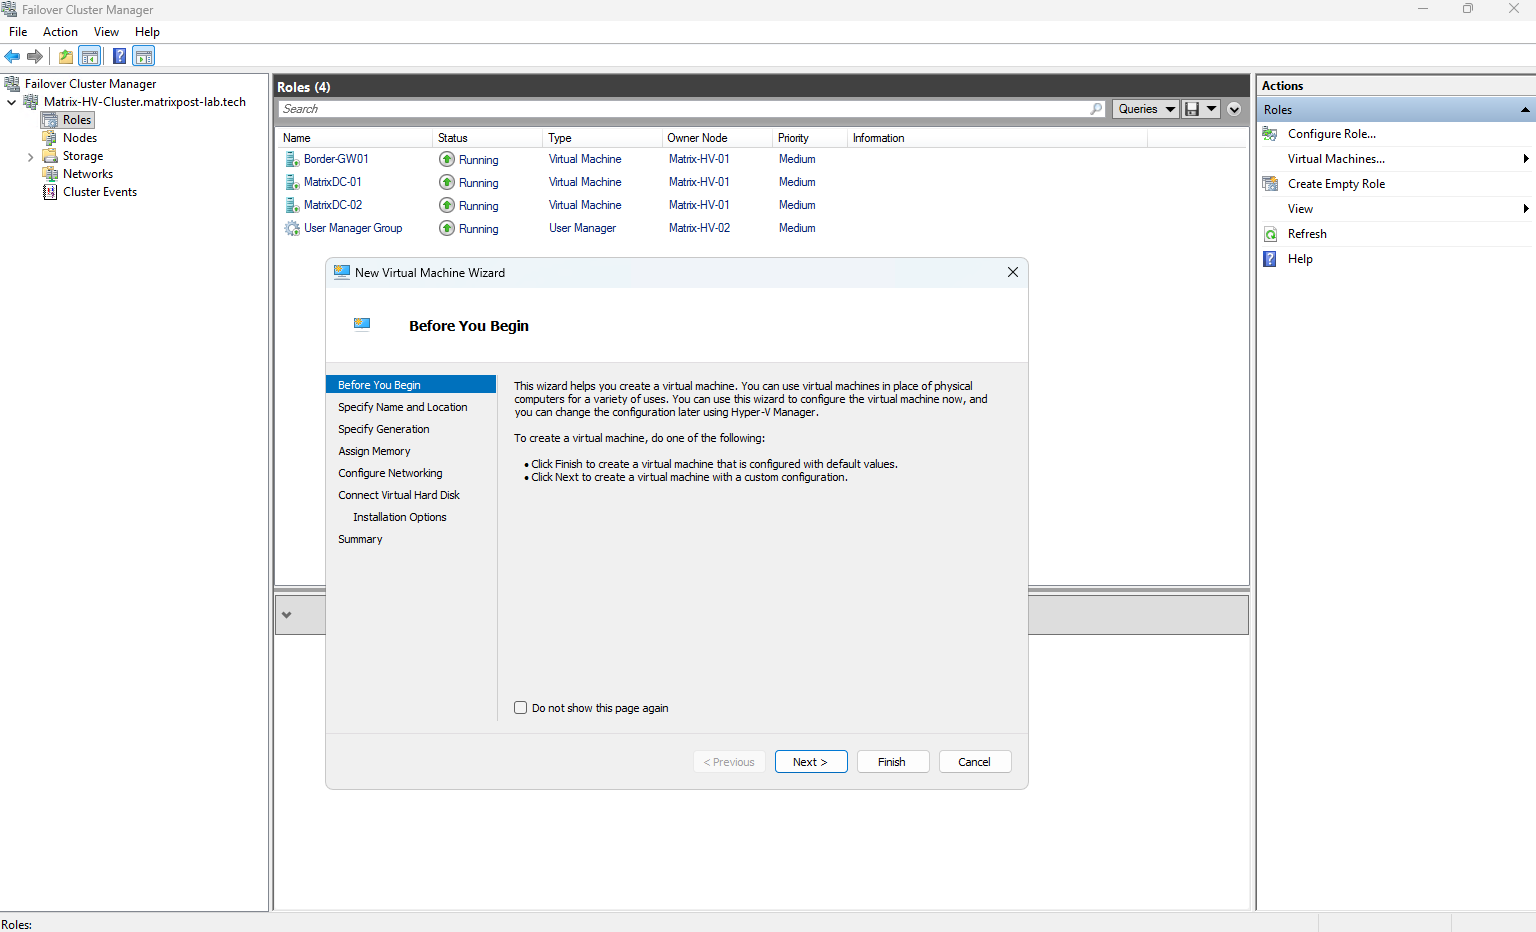1536x932 pixels.
Task: Open the Queries dropdown
Action: 1145,109
